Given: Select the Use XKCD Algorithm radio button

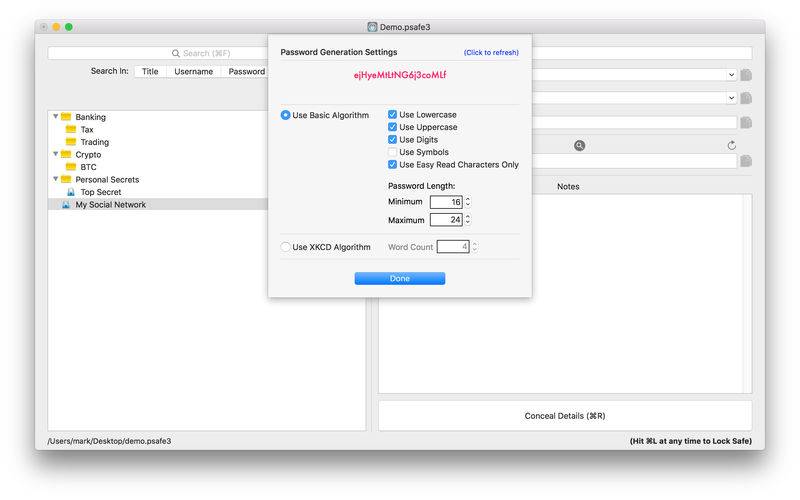Looking at the screenshot, I should pyautogui.click(x=285, y=247).
